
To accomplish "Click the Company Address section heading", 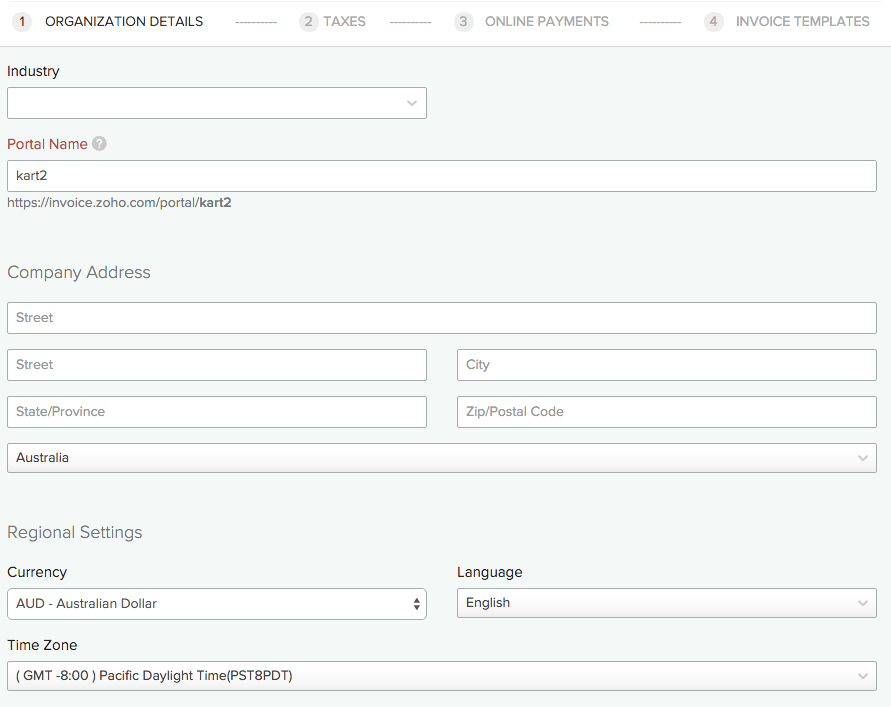I will pyautogui.click(x=79, y=272).
